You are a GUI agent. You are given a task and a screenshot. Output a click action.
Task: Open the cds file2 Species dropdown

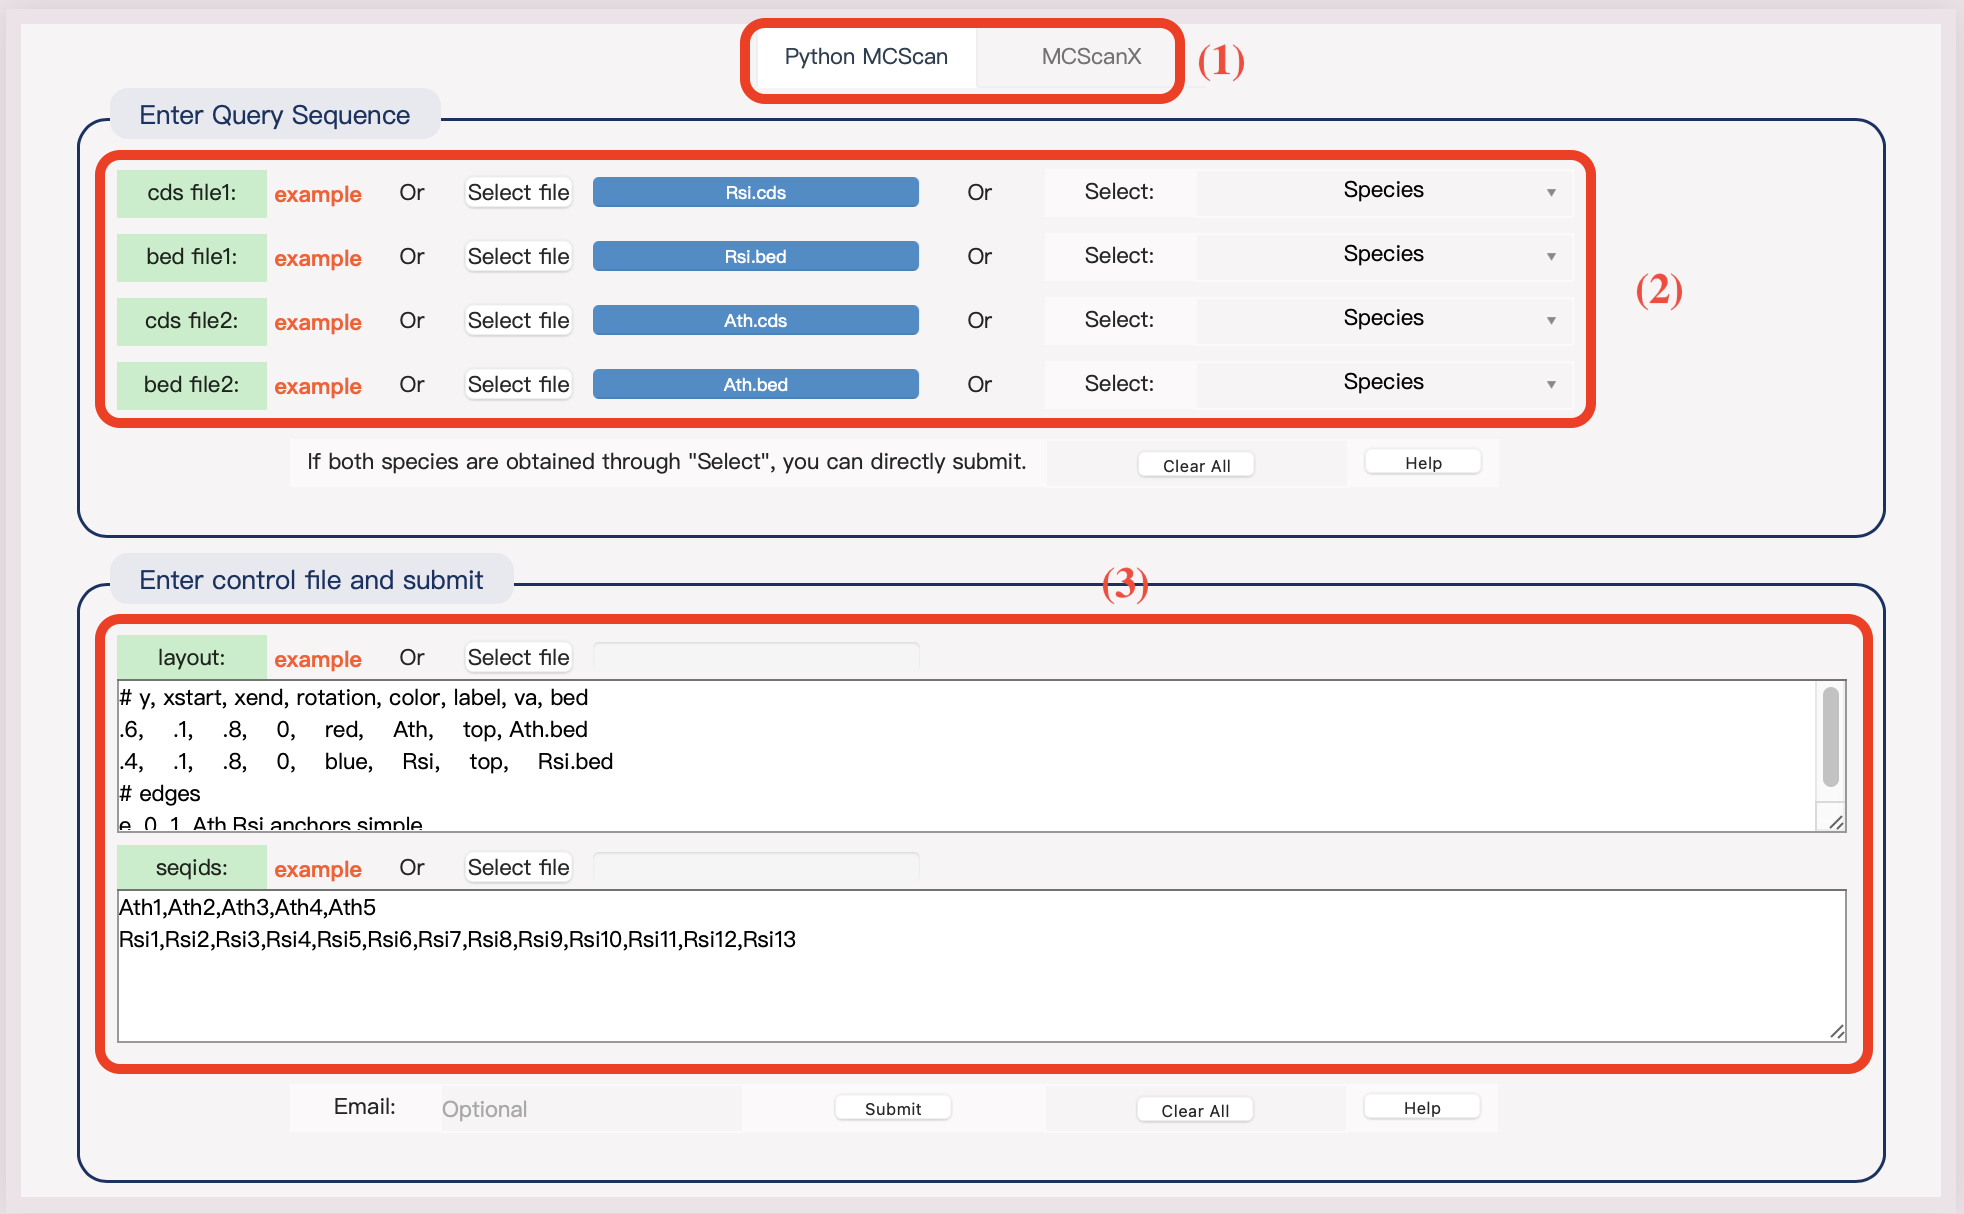tap(1384, 319)
